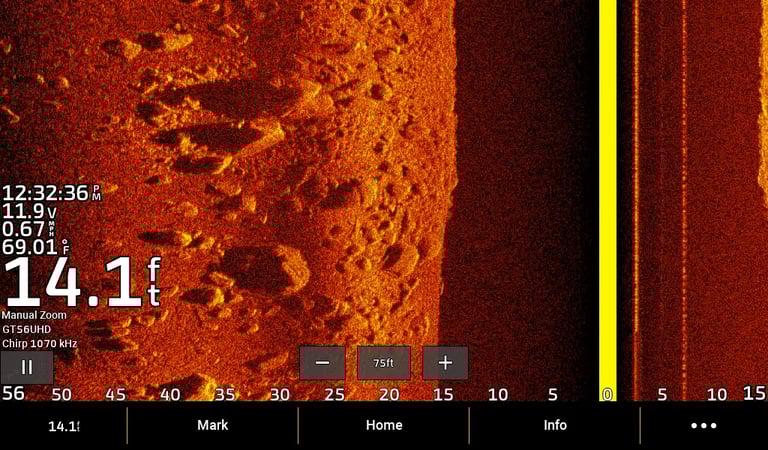This screenshot has width=768, height=450.
Task: Decrease range with minus button
Action: tap(322, 363)
